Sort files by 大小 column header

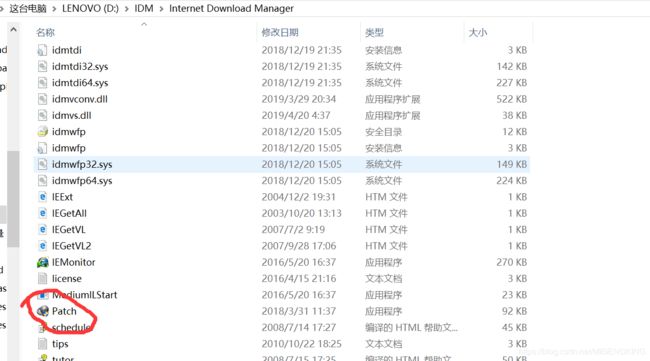pyautogui.click(x=478, y=32)
